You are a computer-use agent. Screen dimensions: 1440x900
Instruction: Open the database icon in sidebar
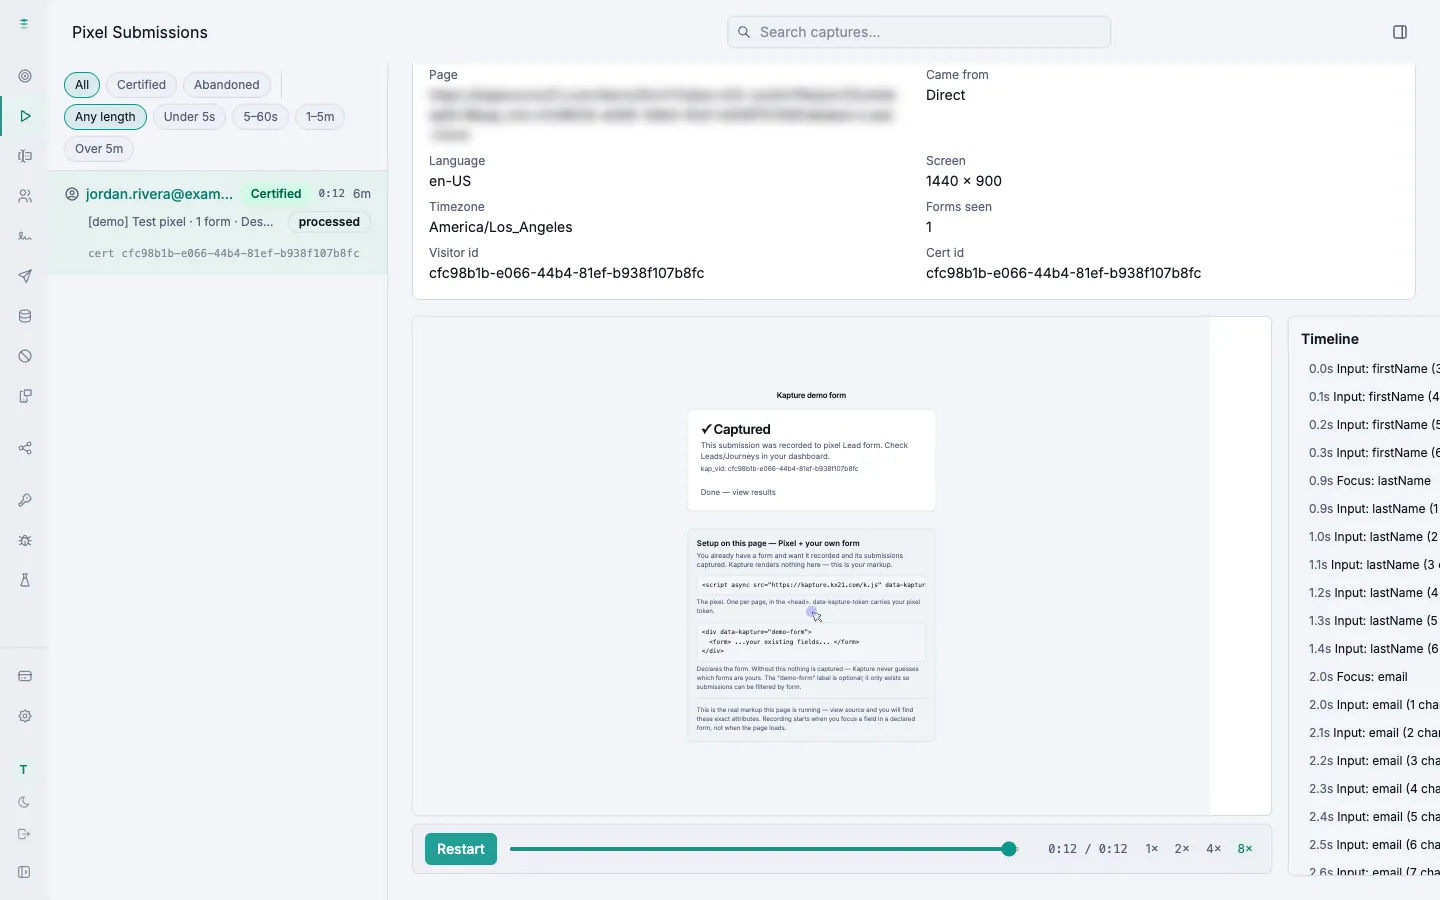point(25,316)
